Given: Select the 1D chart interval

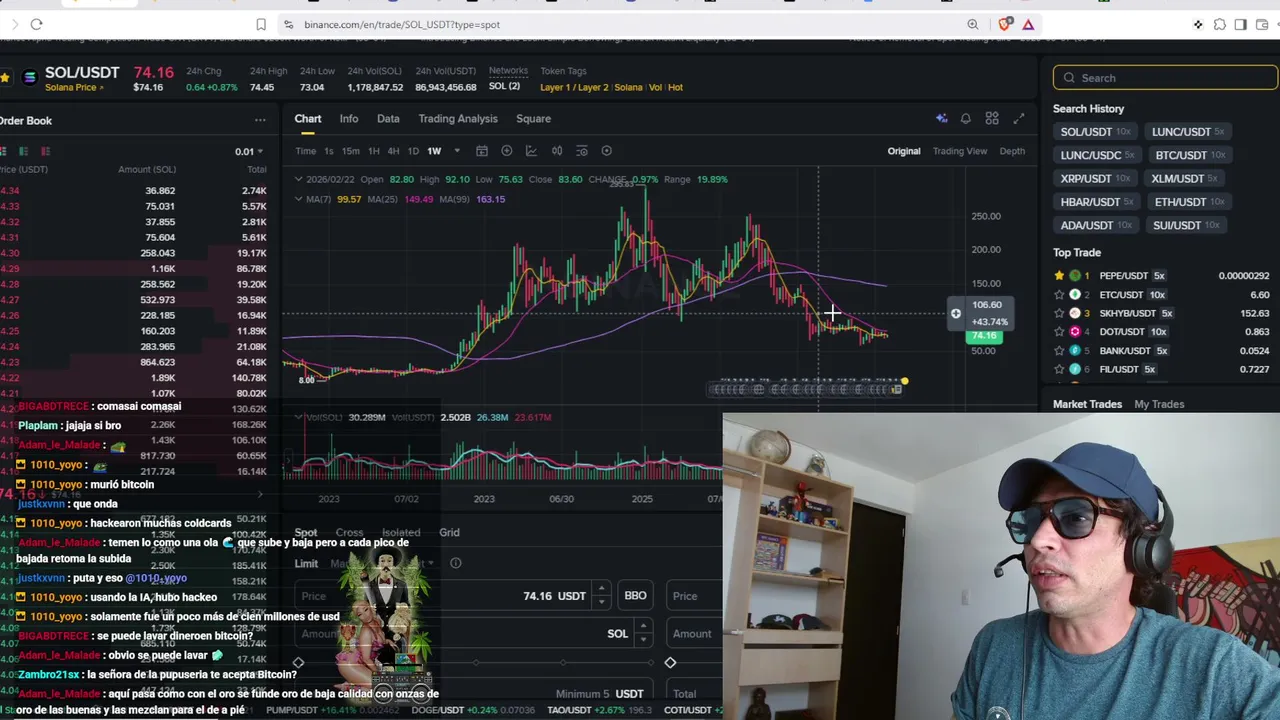Looking at the screenshot, I should click(413, 151).
